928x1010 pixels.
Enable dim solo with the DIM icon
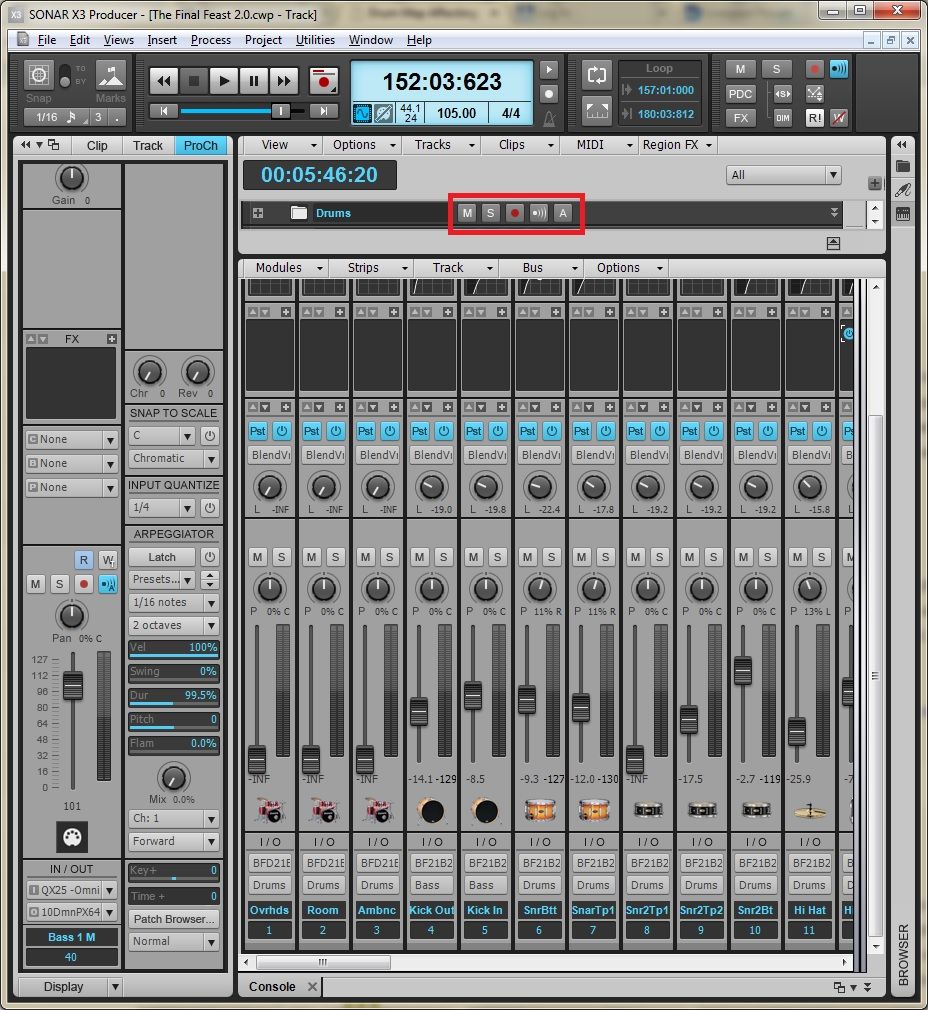[784, 117]
